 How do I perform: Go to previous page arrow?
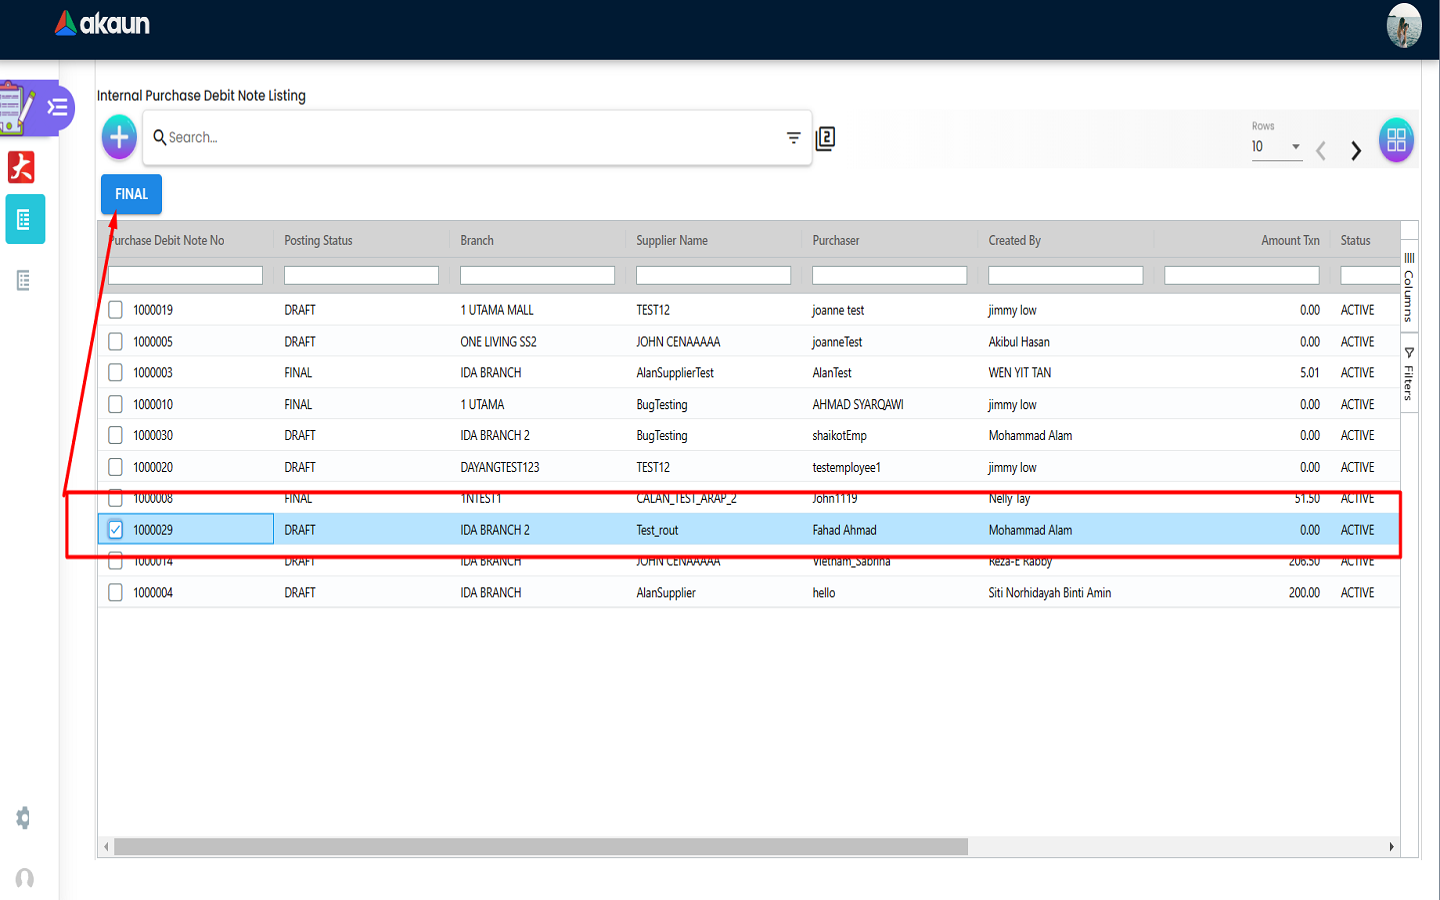tap(1321, 151)
